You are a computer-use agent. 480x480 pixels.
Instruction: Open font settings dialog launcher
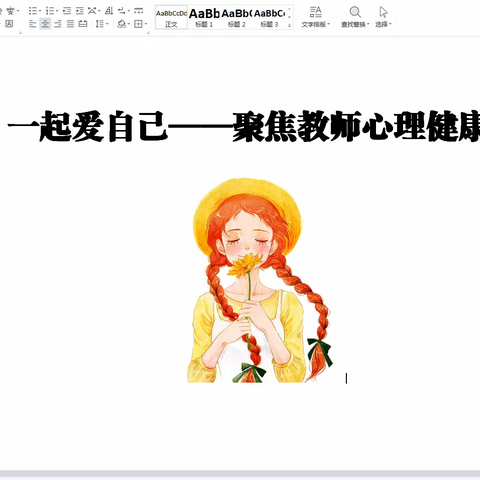20,32
